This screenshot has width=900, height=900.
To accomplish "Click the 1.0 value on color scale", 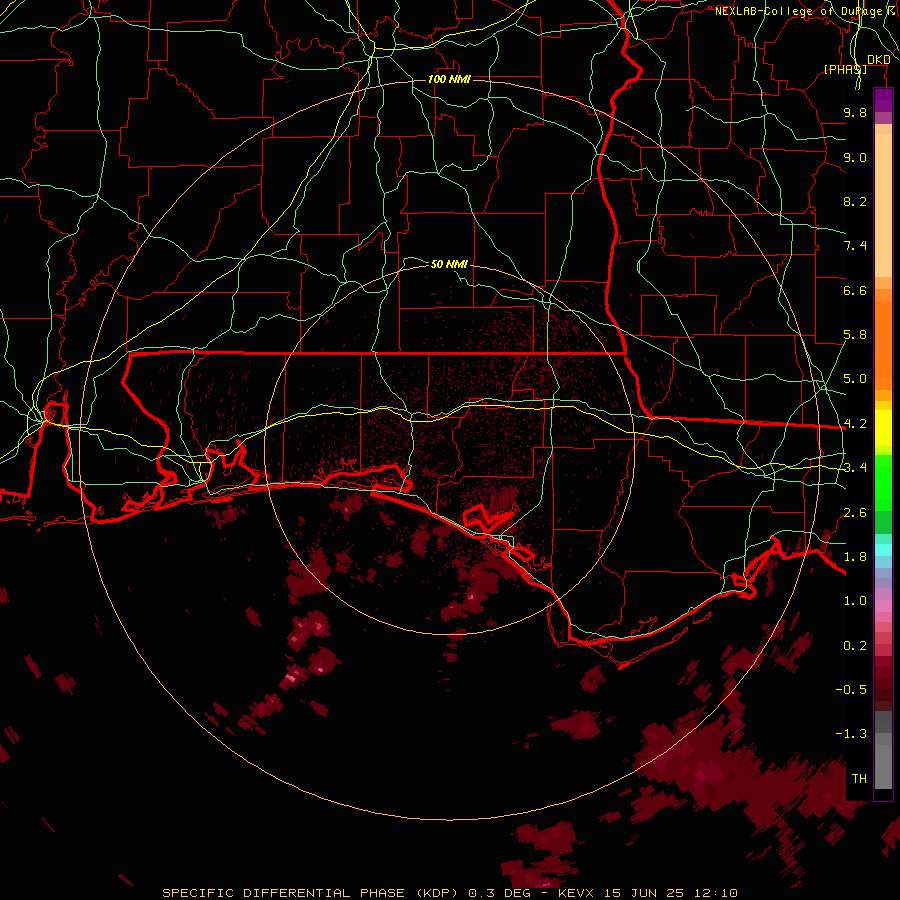I will (855, 601).
